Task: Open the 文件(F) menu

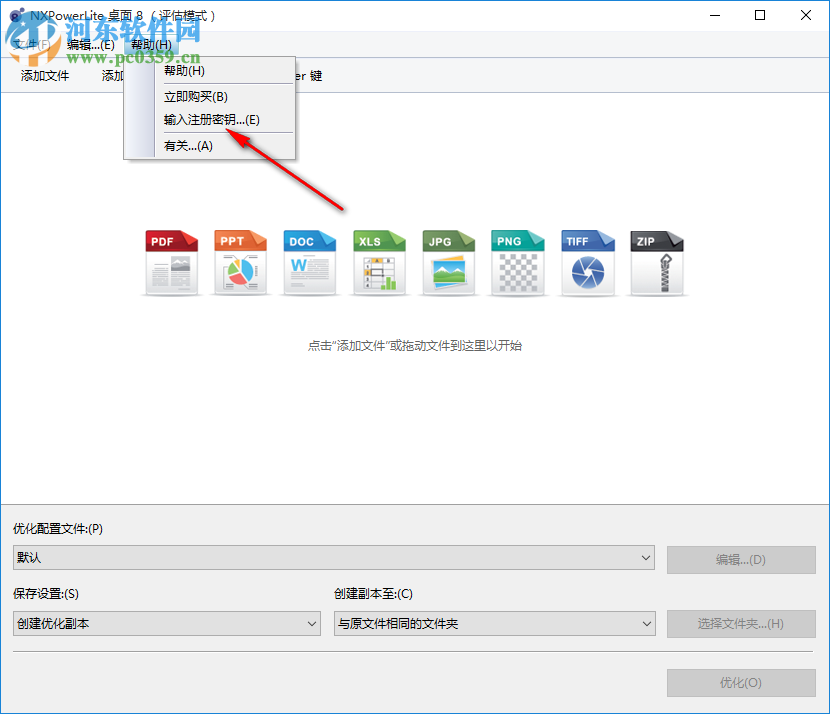Action: point(32,44)
